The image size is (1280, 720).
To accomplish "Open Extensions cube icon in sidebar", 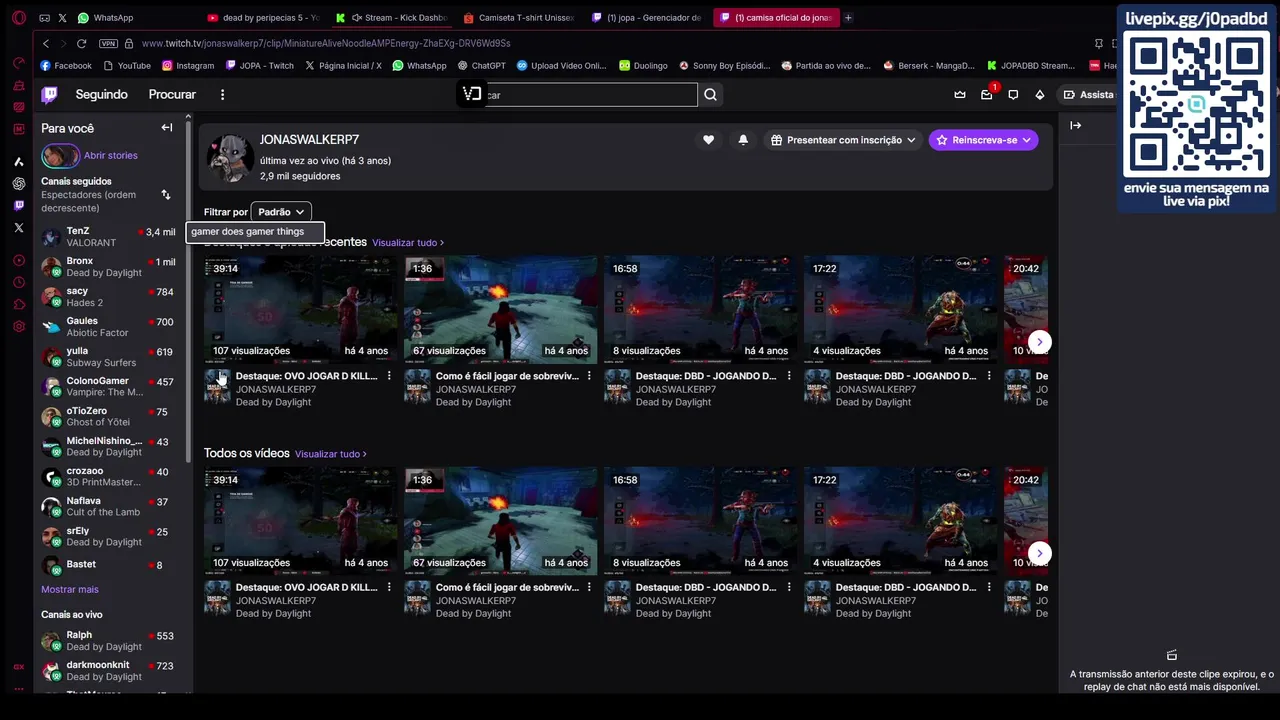I will tap(18, 304).
